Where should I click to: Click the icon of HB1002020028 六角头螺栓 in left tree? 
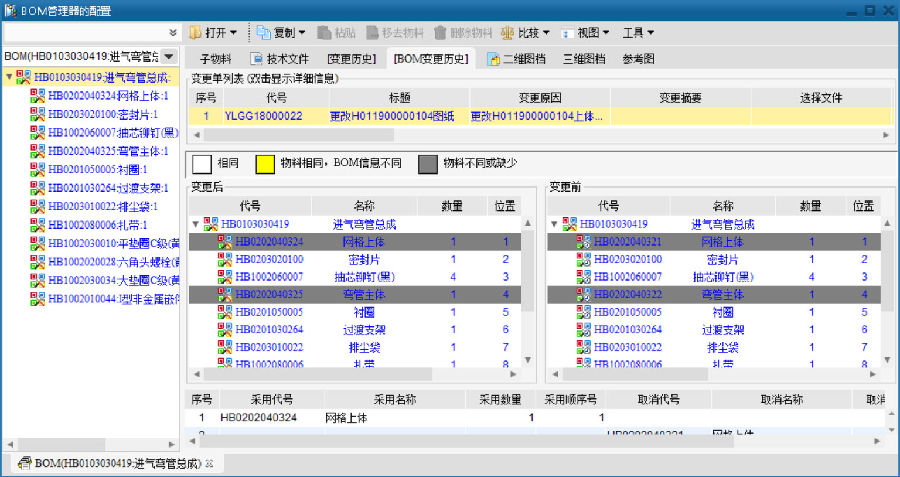pos(37,261)
